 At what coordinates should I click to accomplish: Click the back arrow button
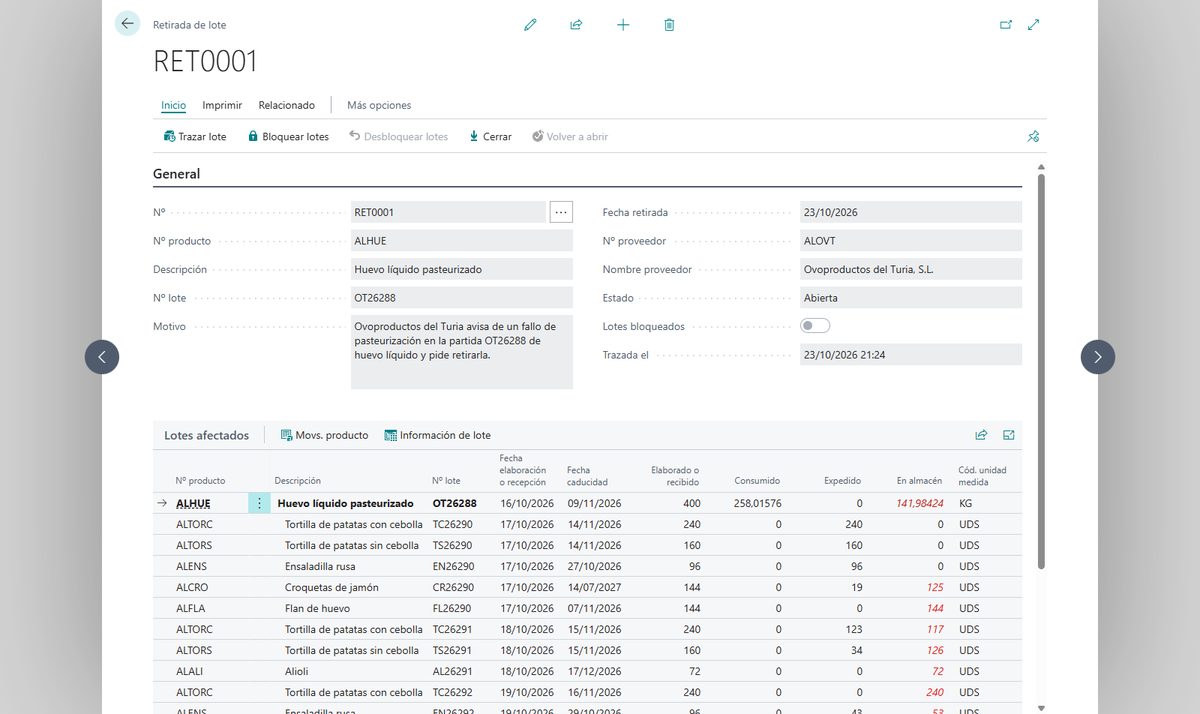[x=127, y=24]
